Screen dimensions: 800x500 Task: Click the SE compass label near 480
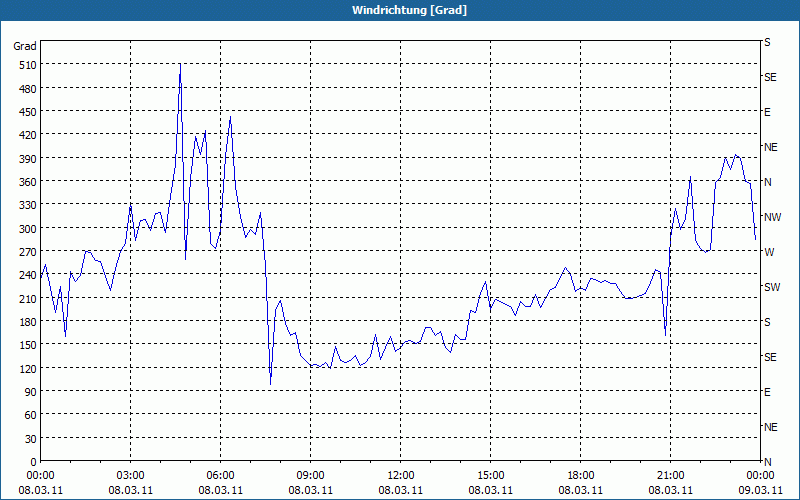click(770, 77)
